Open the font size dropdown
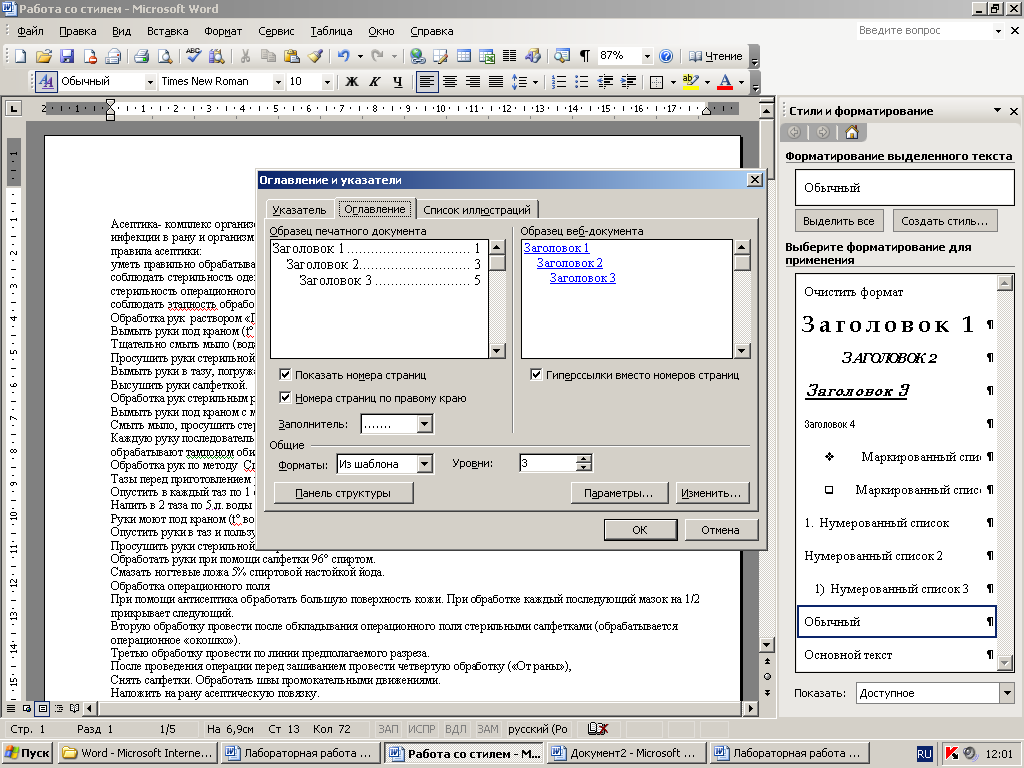This screenshot has width=1024, height=768. coord(327,82)
